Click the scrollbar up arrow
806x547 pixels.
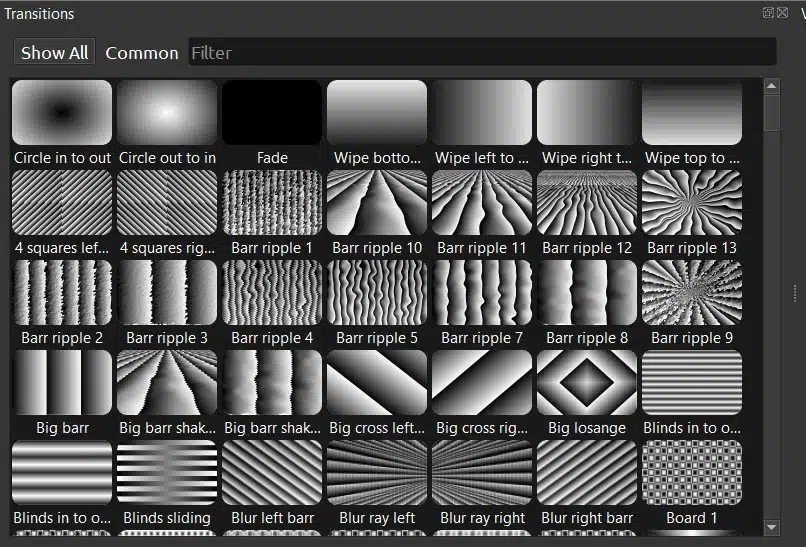[x=771, y=87]
